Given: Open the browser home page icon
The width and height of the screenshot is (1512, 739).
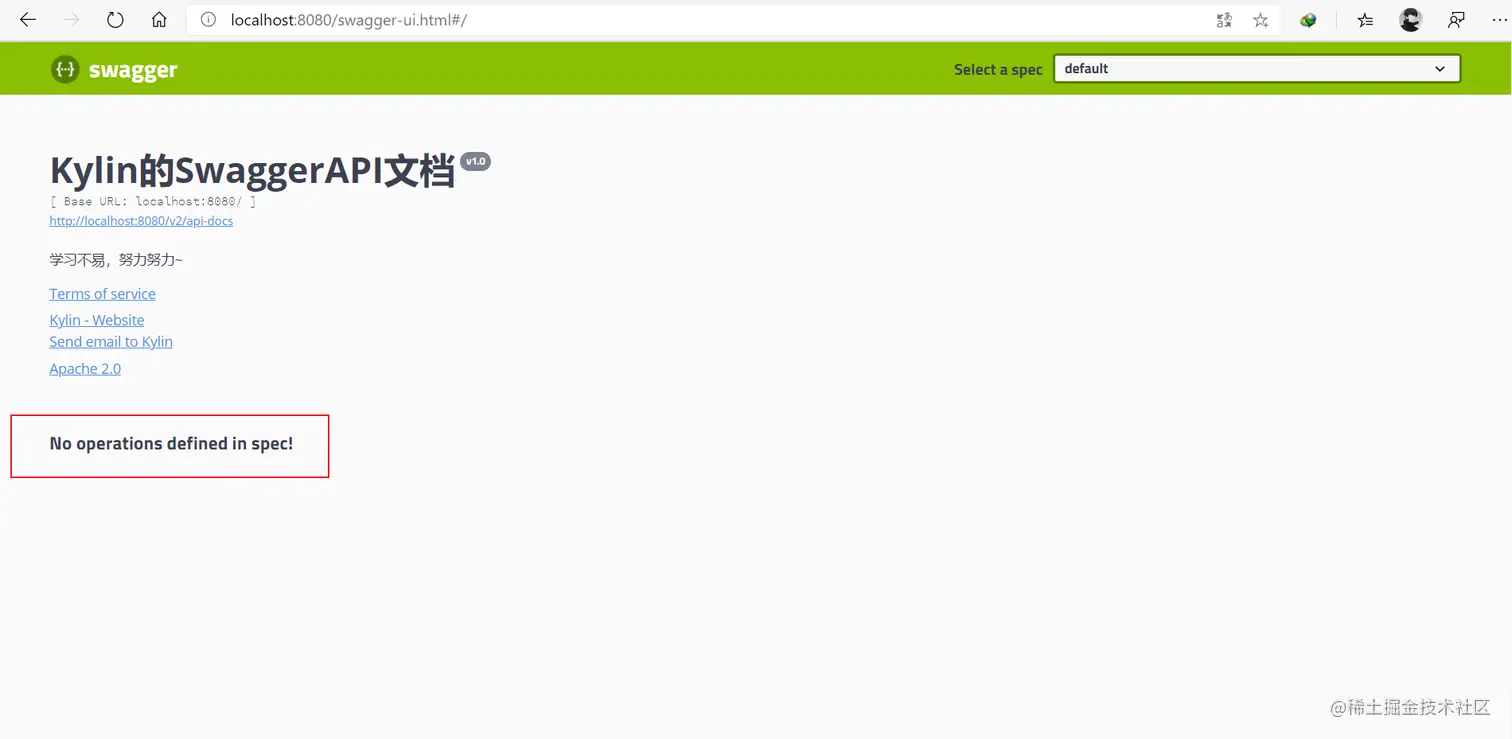Looking at the screenshot, I should (159, 20).
